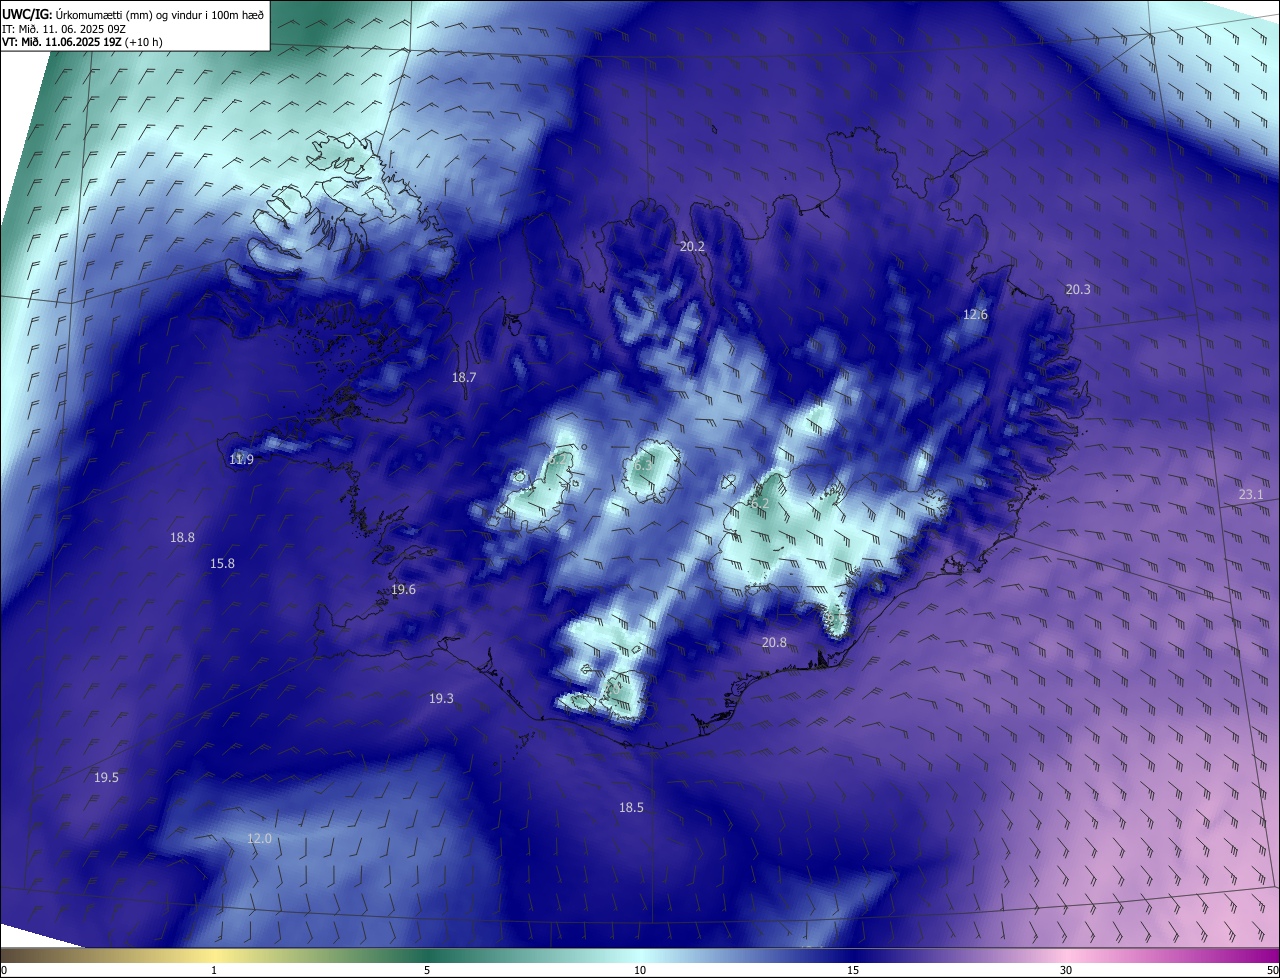
Task: Click the value label 19.3 on the map
Action: click(x=441, y=698)
